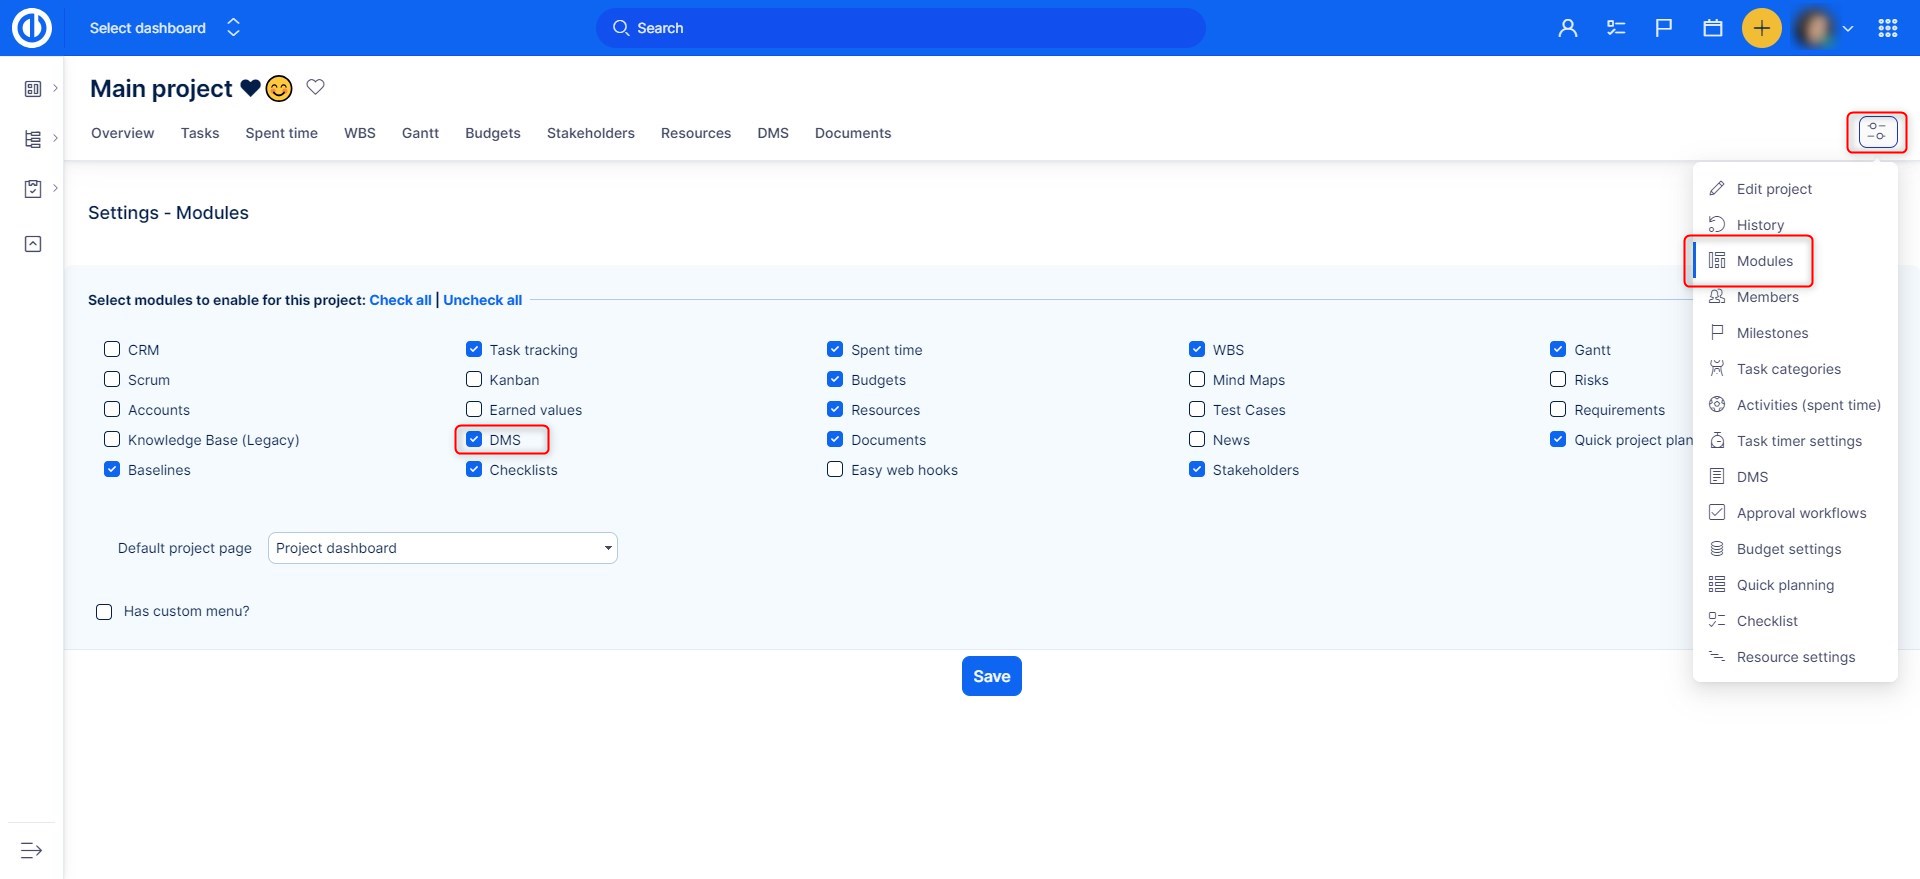Click the yellow plus add button
Screen dimensions: 1920x879
[x=1761, y=28]
